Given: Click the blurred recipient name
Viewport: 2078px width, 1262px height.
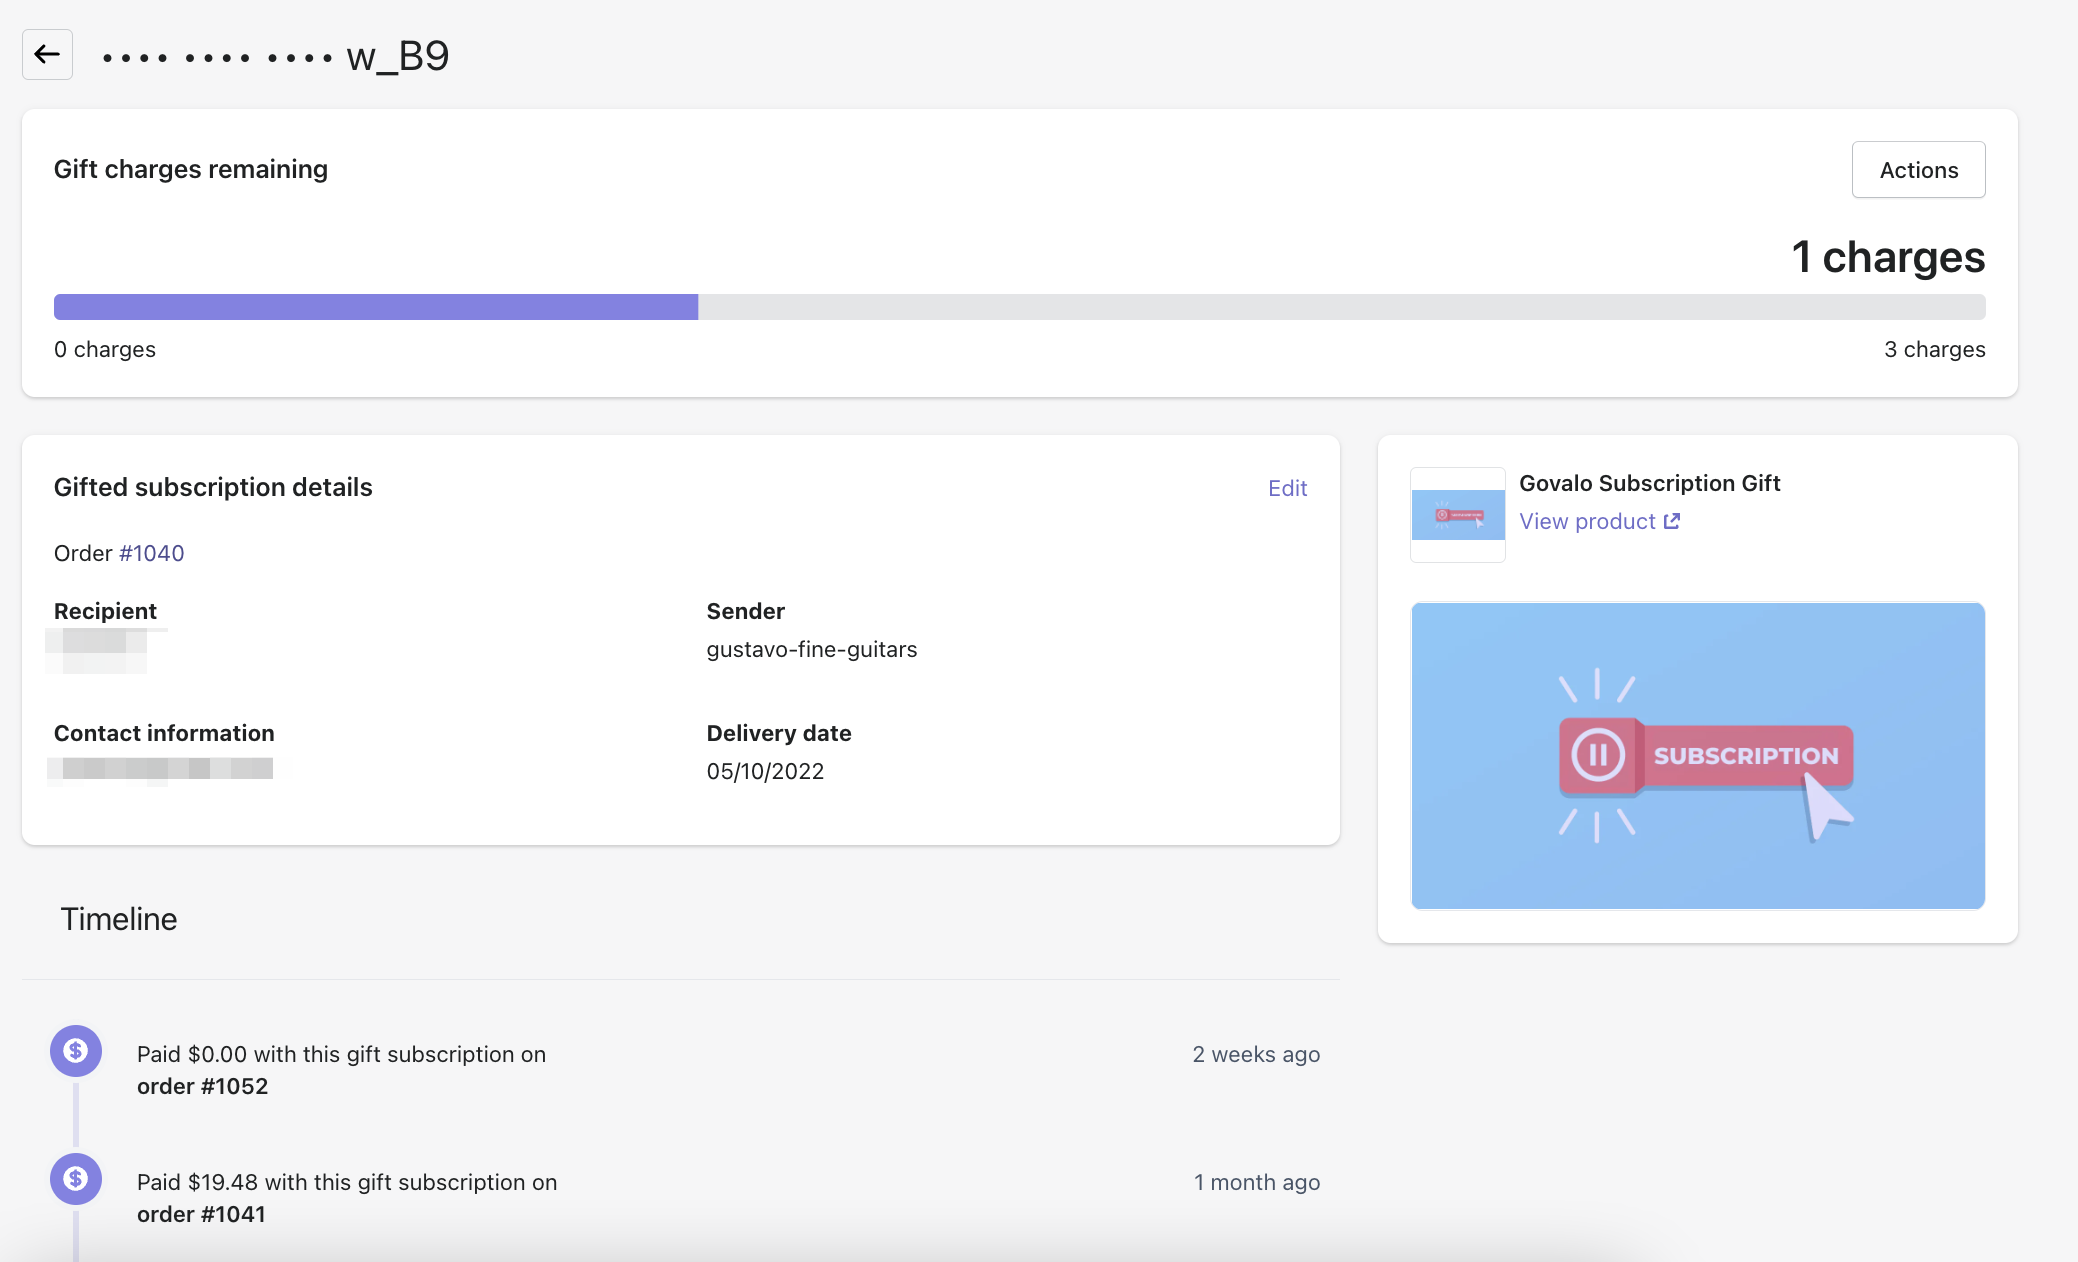Looking at the screenshot, I should [97, 650].
